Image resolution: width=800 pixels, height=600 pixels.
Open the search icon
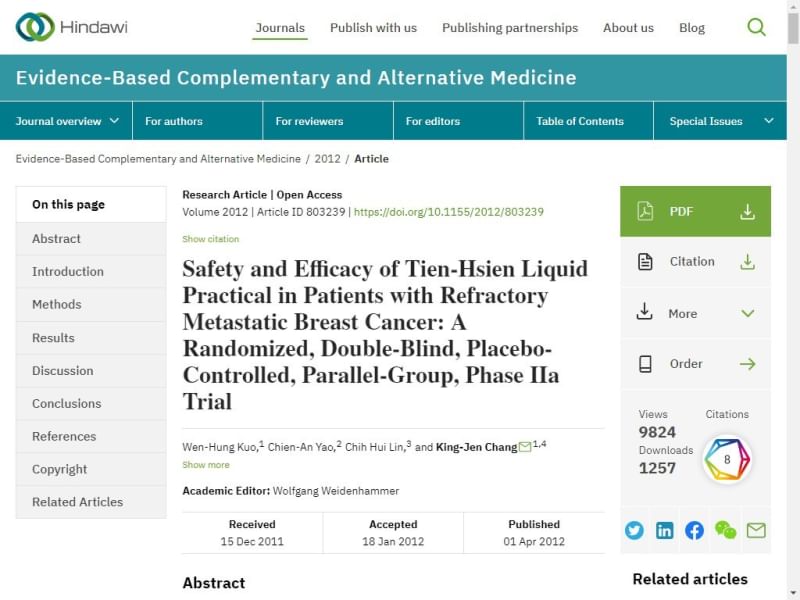click(x=757, y=27)
